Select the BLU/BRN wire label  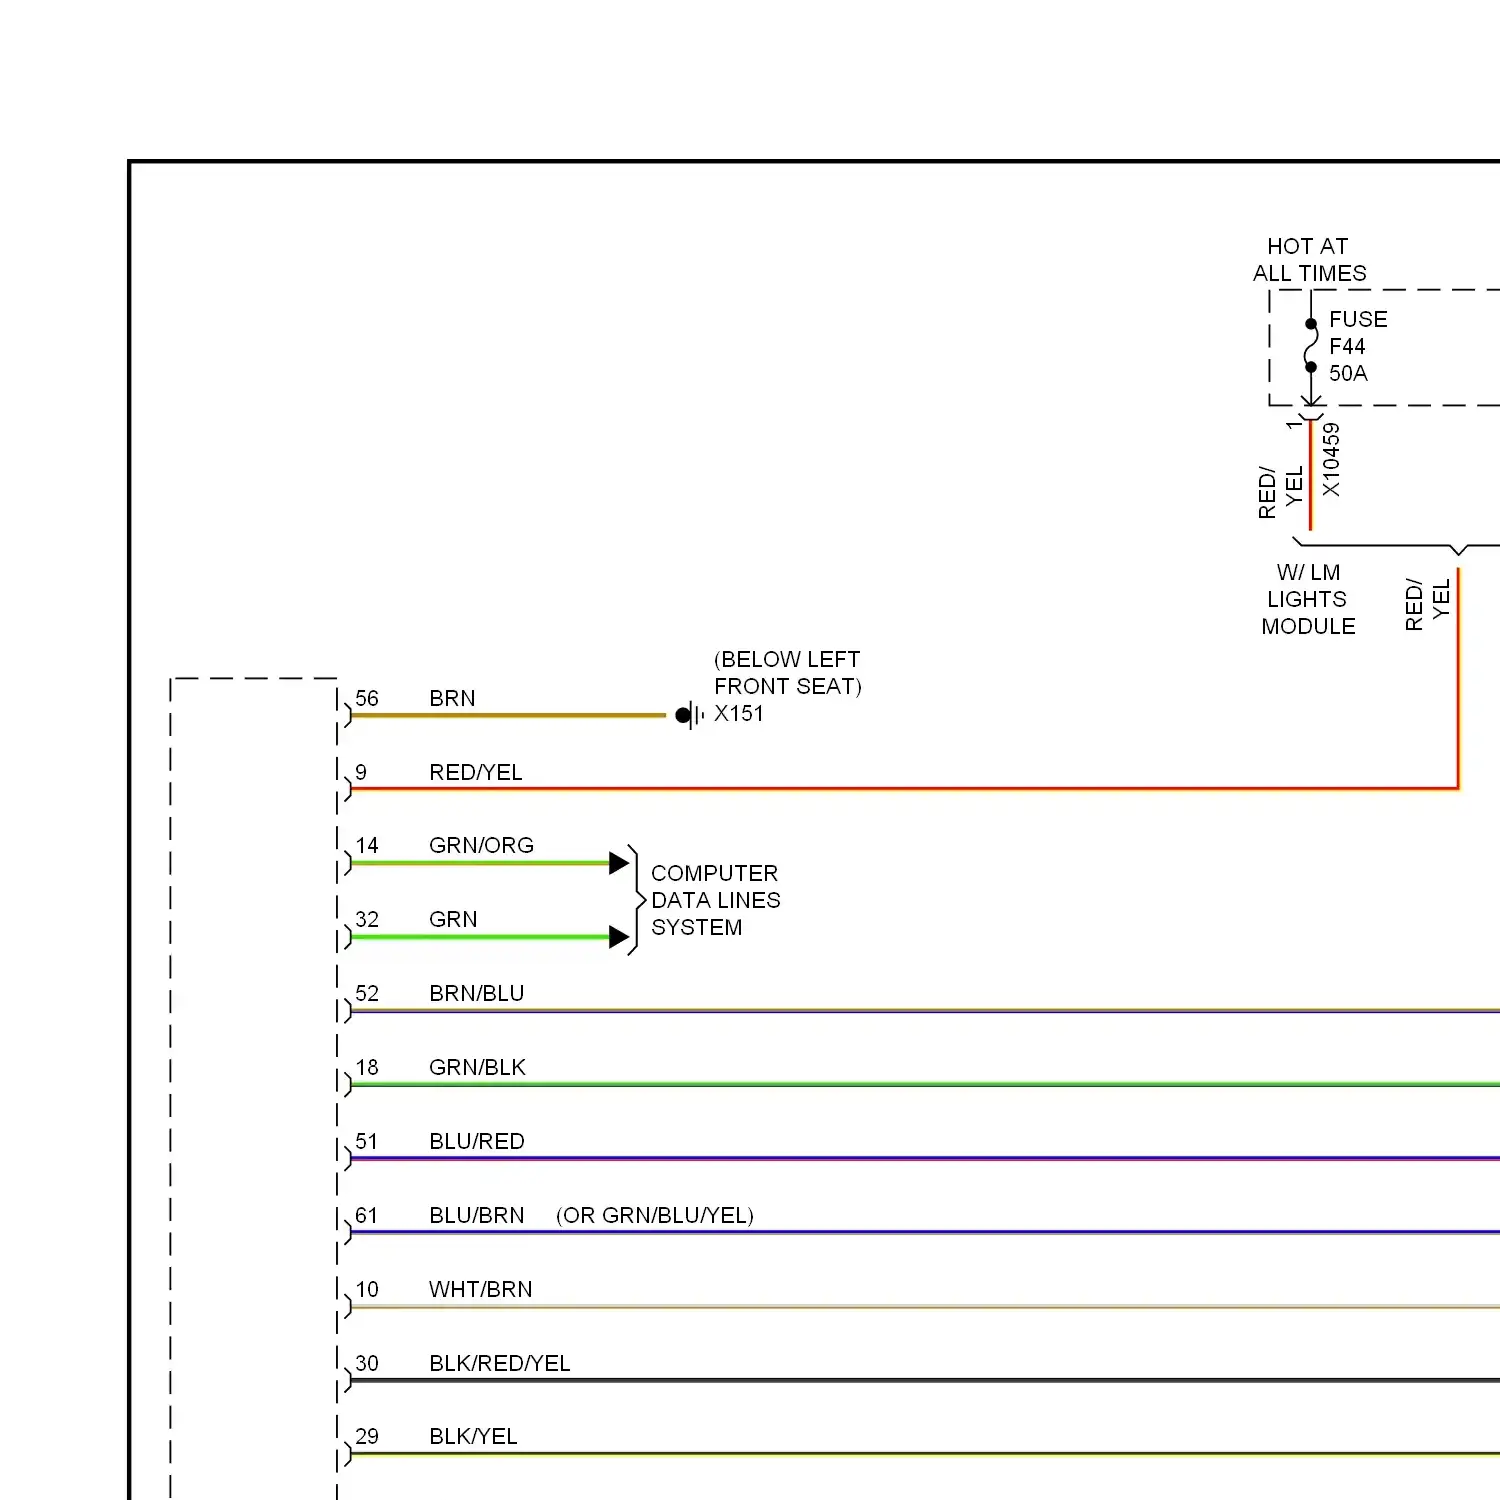tap(477, 1215)
